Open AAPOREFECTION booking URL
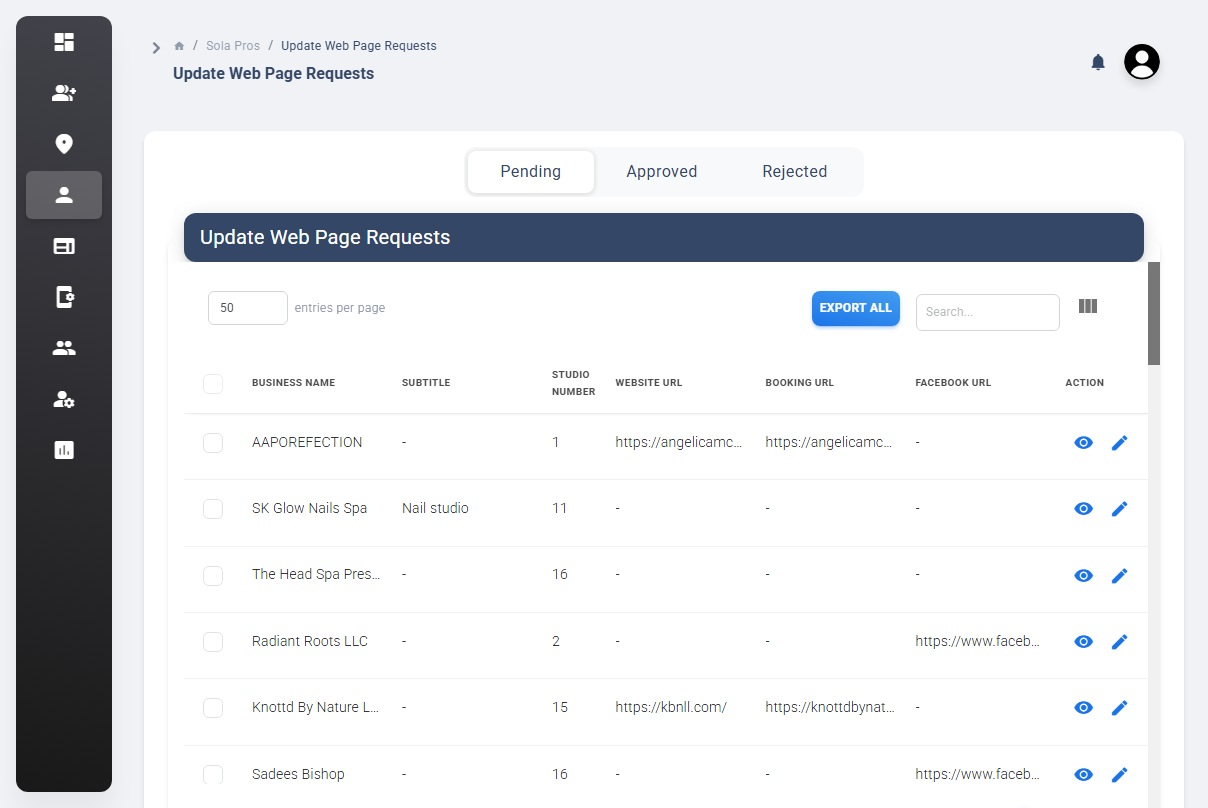Screen dimensions: 1208x808 coord(829,442)
